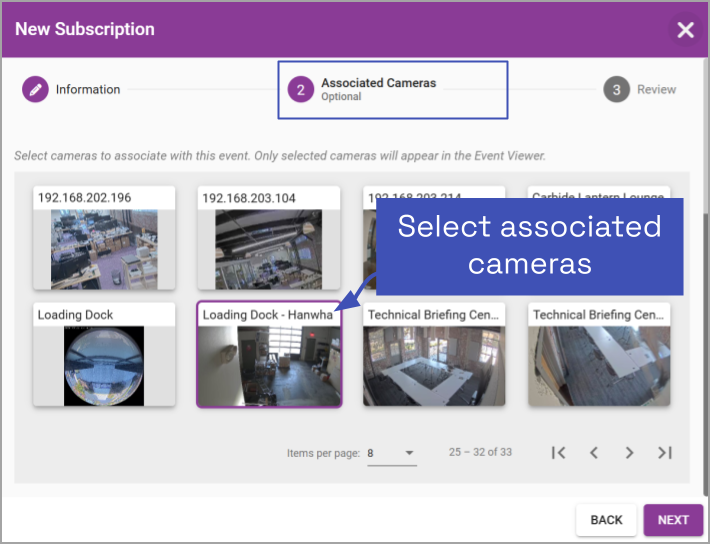Click the step 2 circle icon

pyautogui.click(x=301, y=90)
